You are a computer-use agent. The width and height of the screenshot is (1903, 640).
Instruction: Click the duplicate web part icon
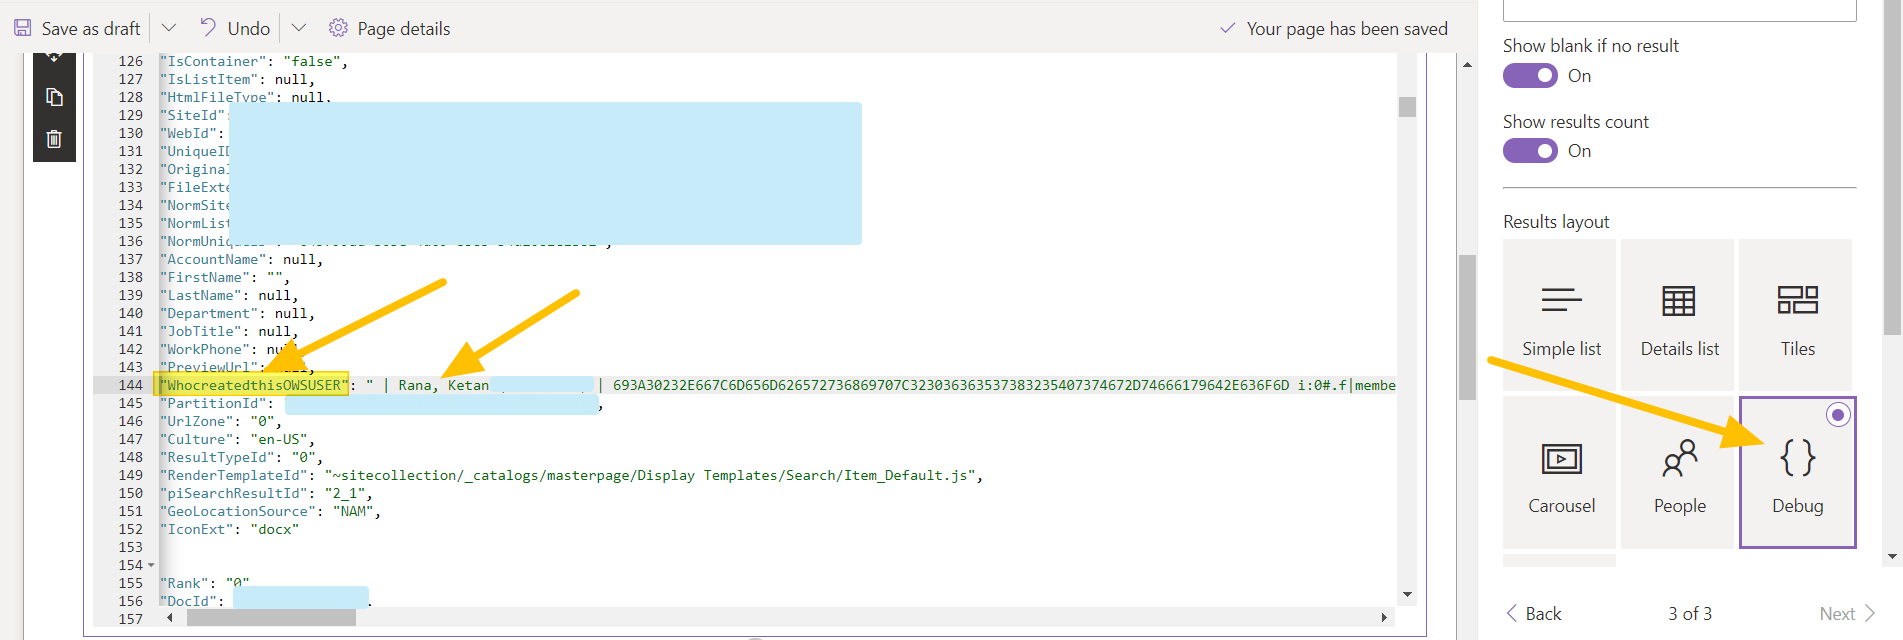pyautogui.click(x=54, y=97)
